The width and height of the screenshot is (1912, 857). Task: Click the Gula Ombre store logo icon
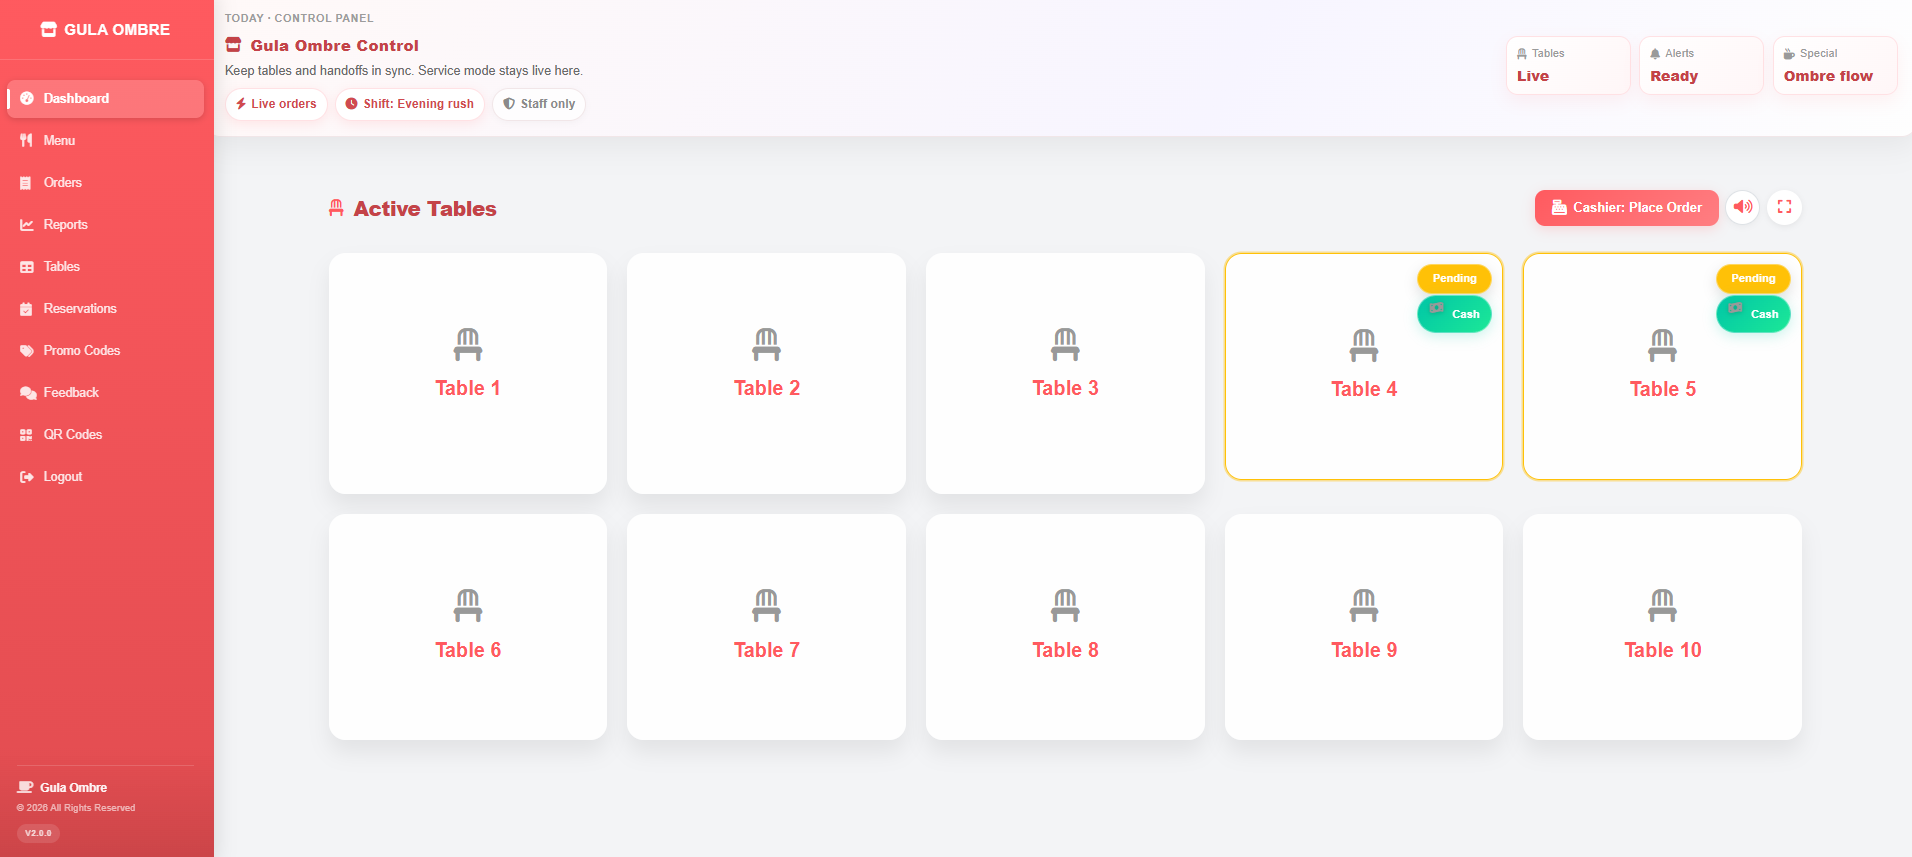48,30
